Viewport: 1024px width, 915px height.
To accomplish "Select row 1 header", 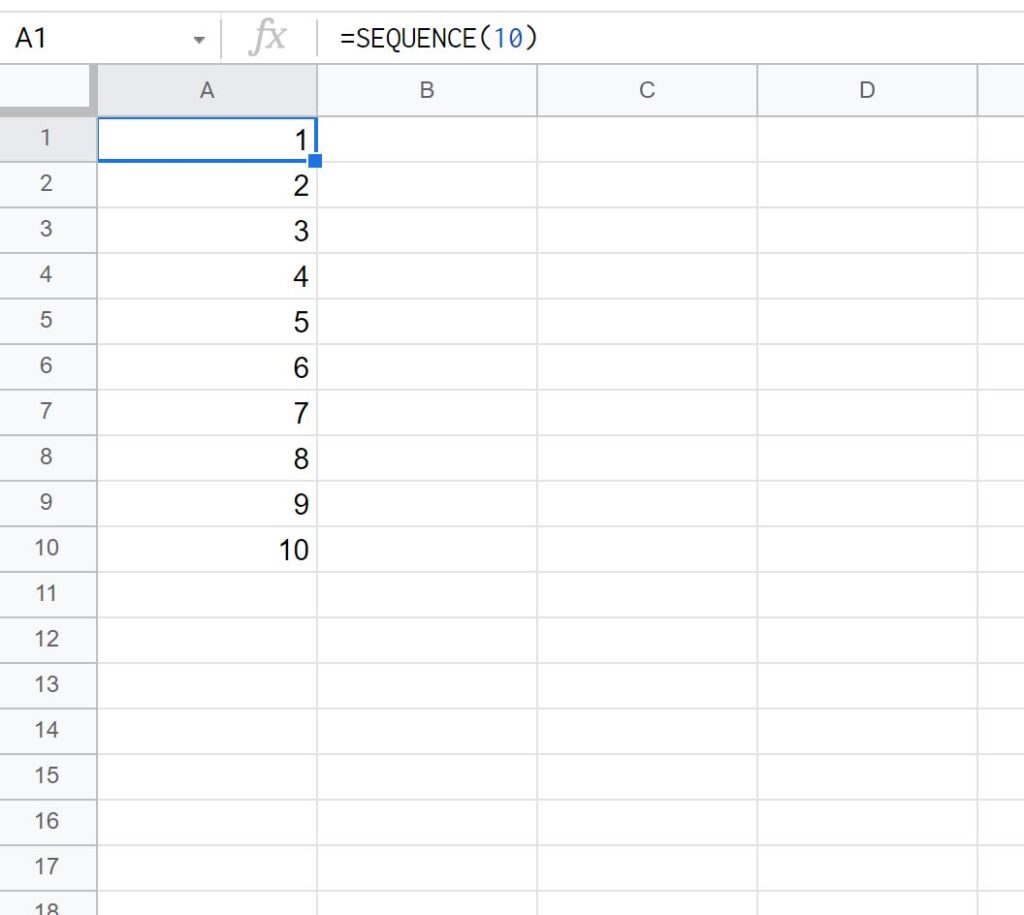I will click(x=48, y=140).
